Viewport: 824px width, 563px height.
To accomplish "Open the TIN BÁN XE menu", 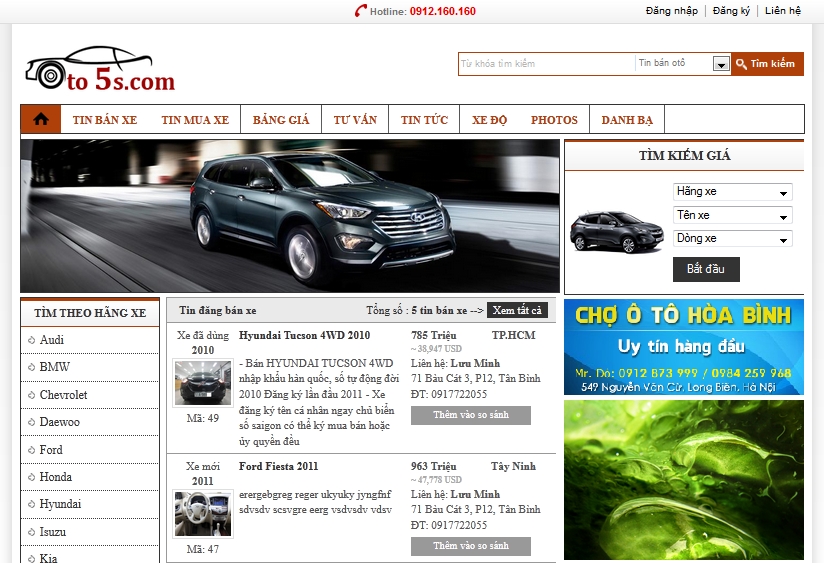I will [105, 120].
